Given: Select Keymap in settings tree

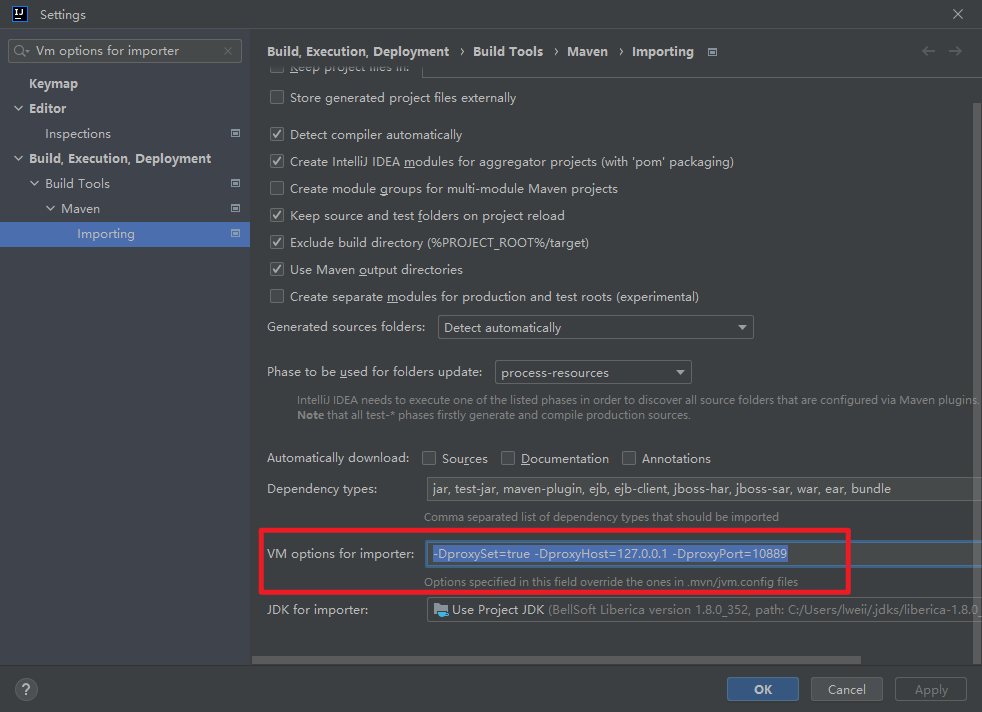Looking at the screenshot, I should click(x=53, y=83).
